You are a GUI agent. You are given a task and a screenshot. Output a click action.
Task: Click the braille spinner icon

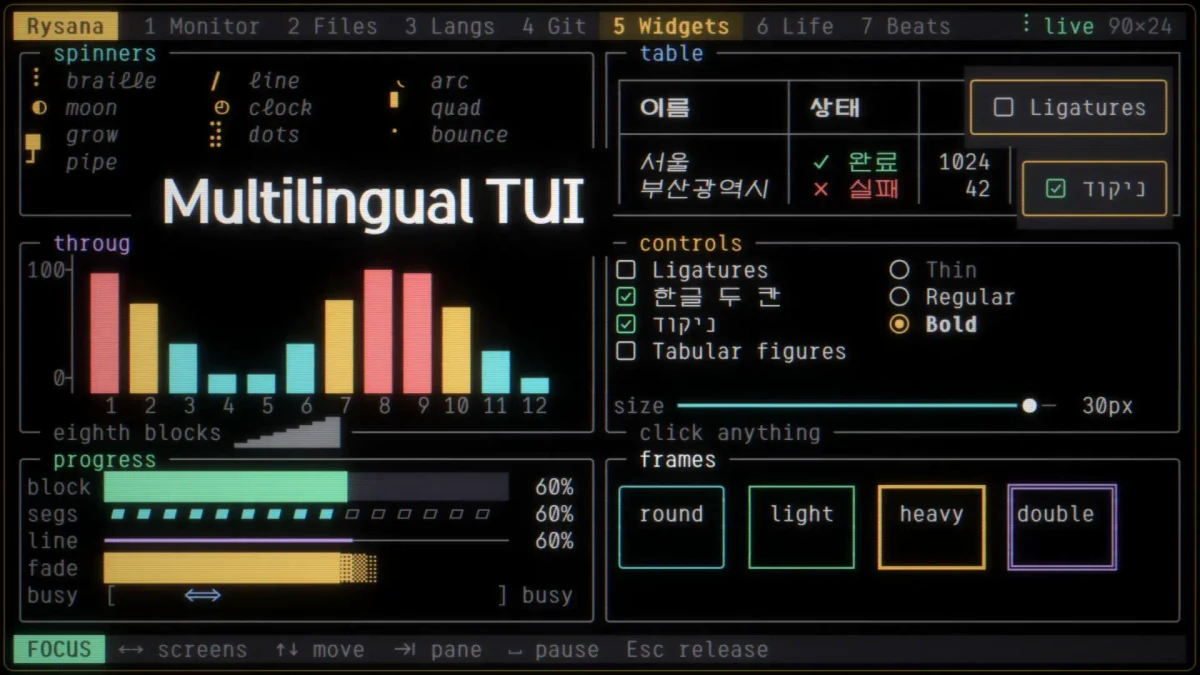tap(36, 78)
